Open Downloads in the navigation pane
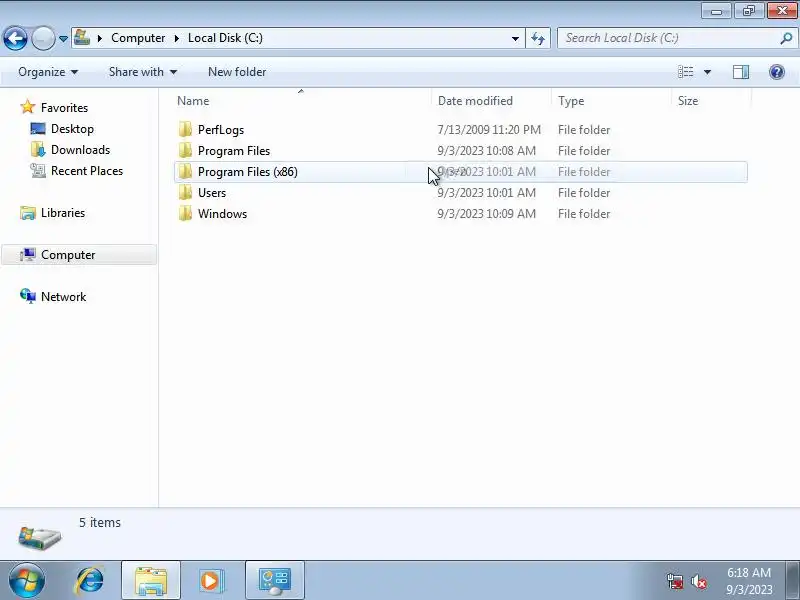The width and height of the screenshot is (800, 600). (80, 149)
